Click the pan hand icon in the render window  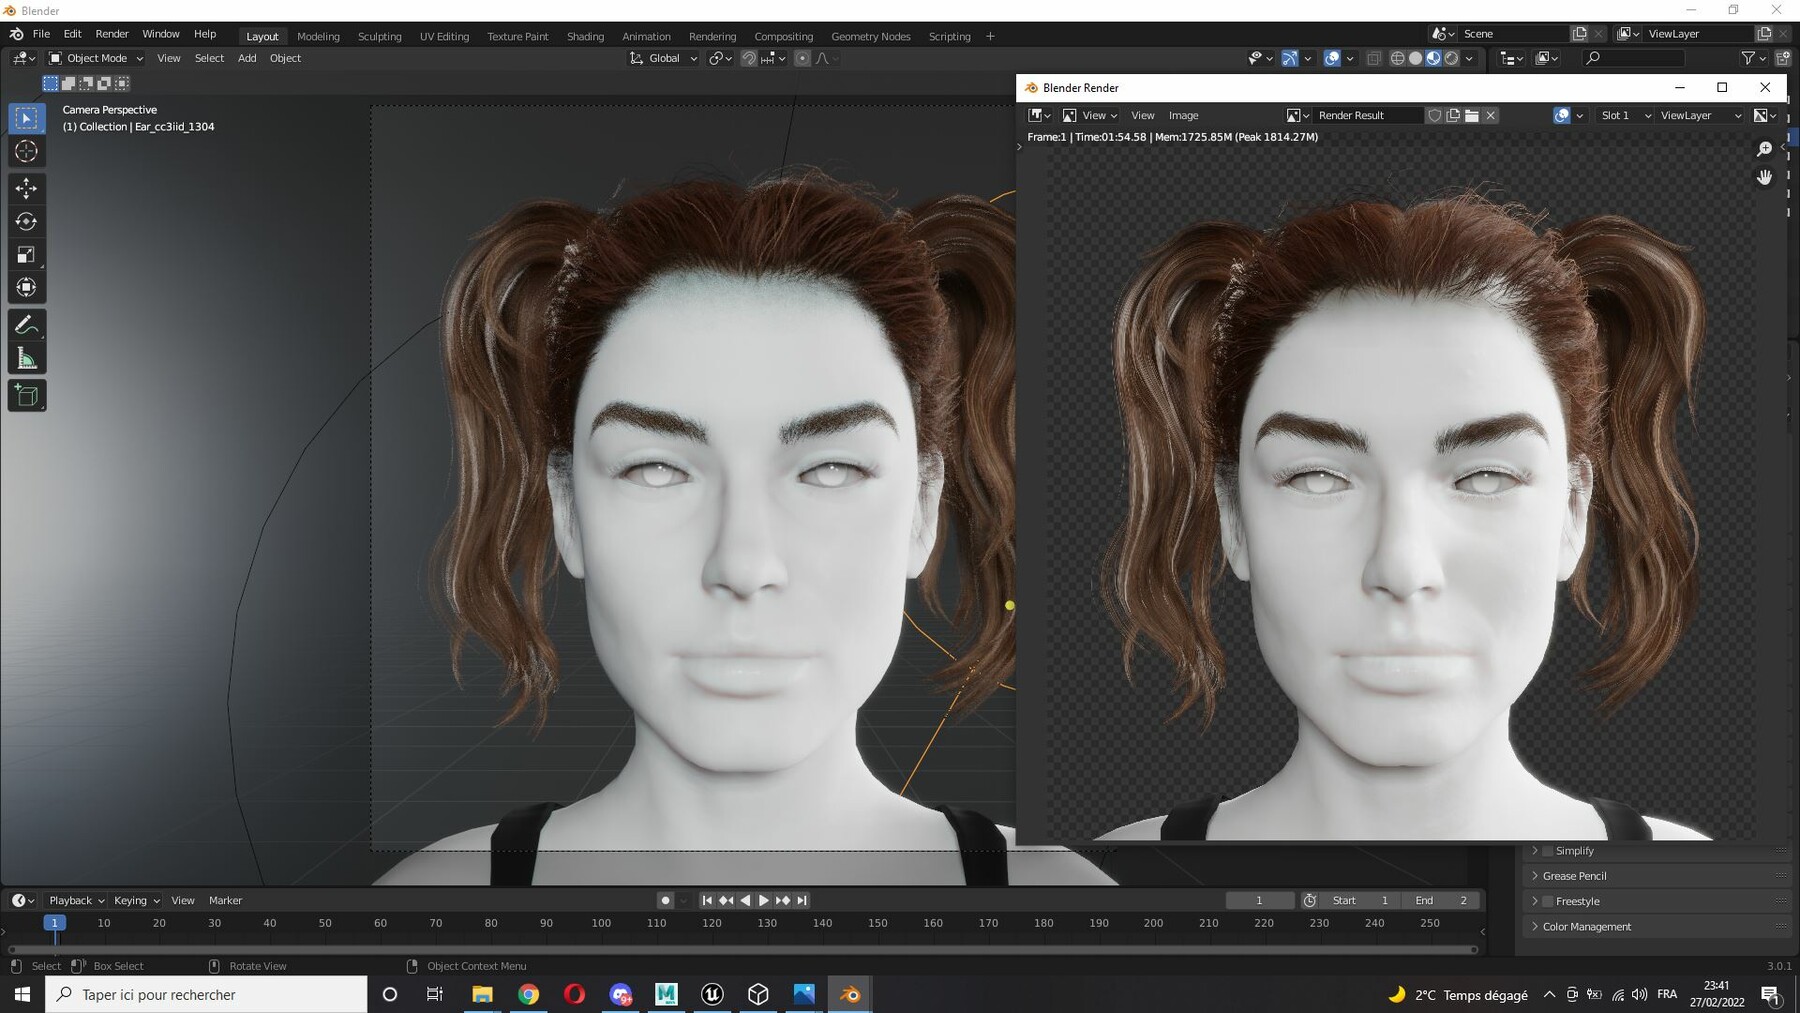(1765, 177)
